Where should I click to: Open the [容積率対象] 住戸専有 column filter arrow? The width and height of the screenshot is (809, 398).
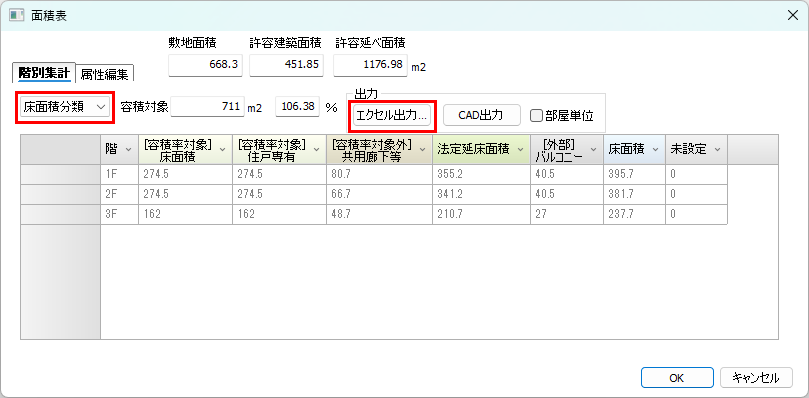317,150
